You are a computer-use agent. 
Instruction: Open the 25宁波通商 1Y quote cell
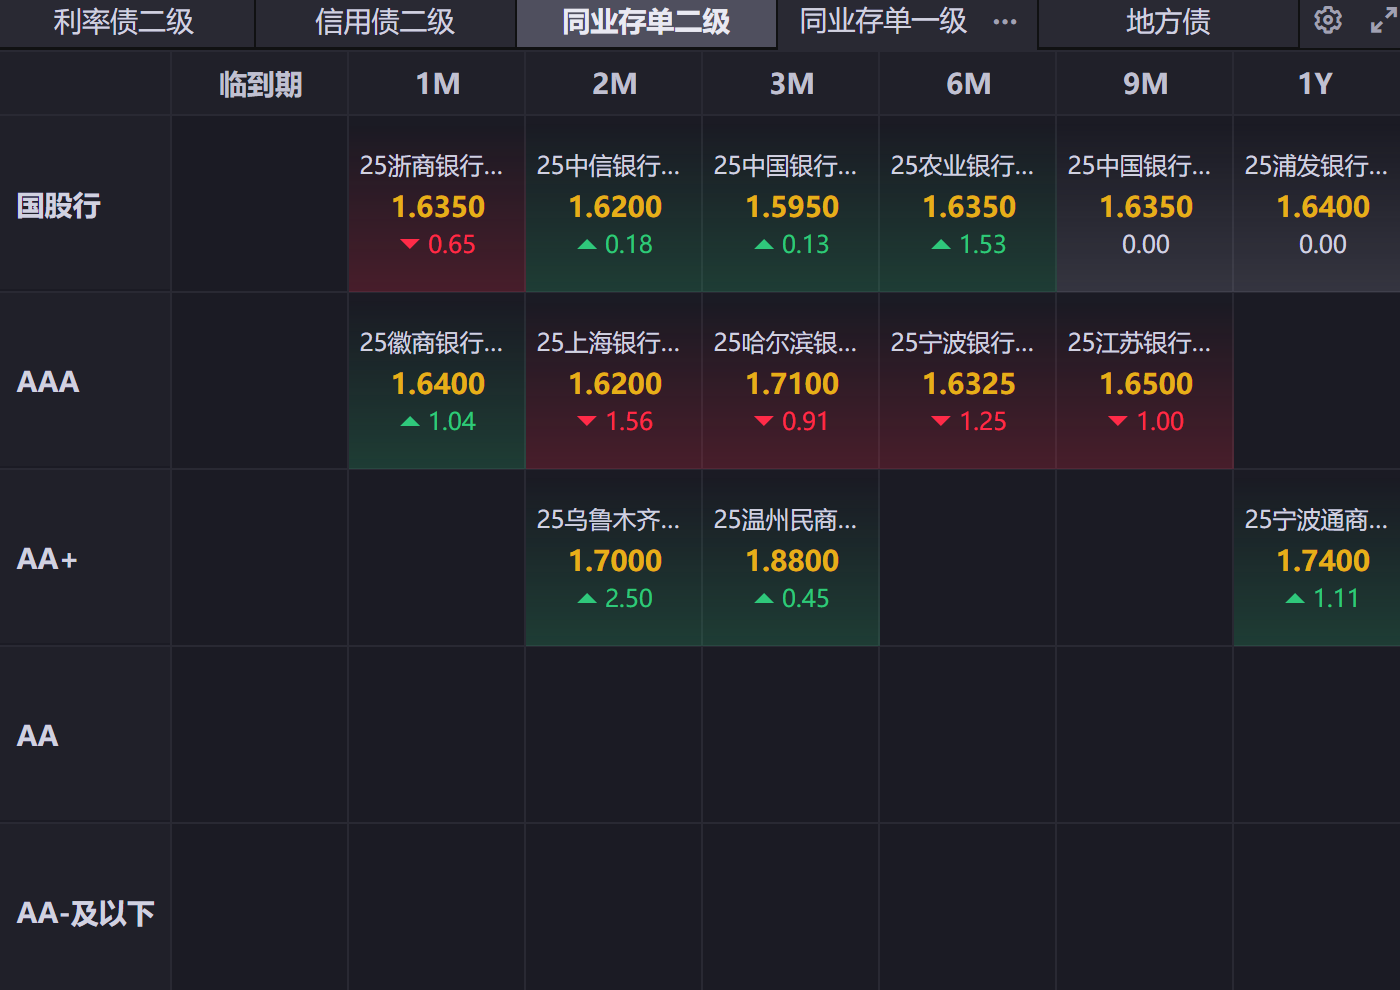[x=1317, y=559]
